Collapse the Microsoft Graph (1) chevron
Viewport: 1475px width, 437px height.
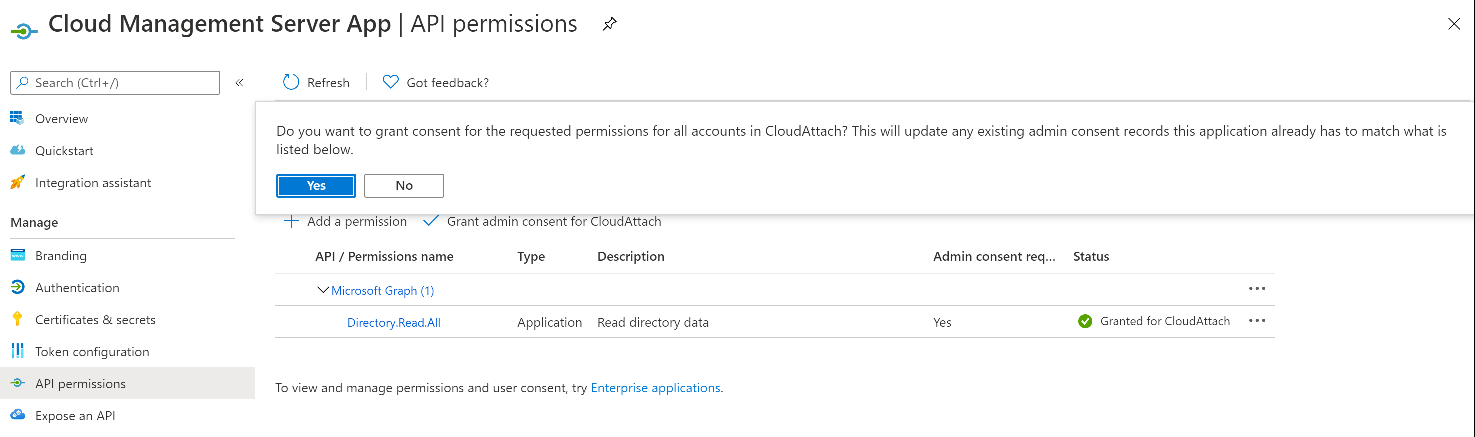(322, 290)
